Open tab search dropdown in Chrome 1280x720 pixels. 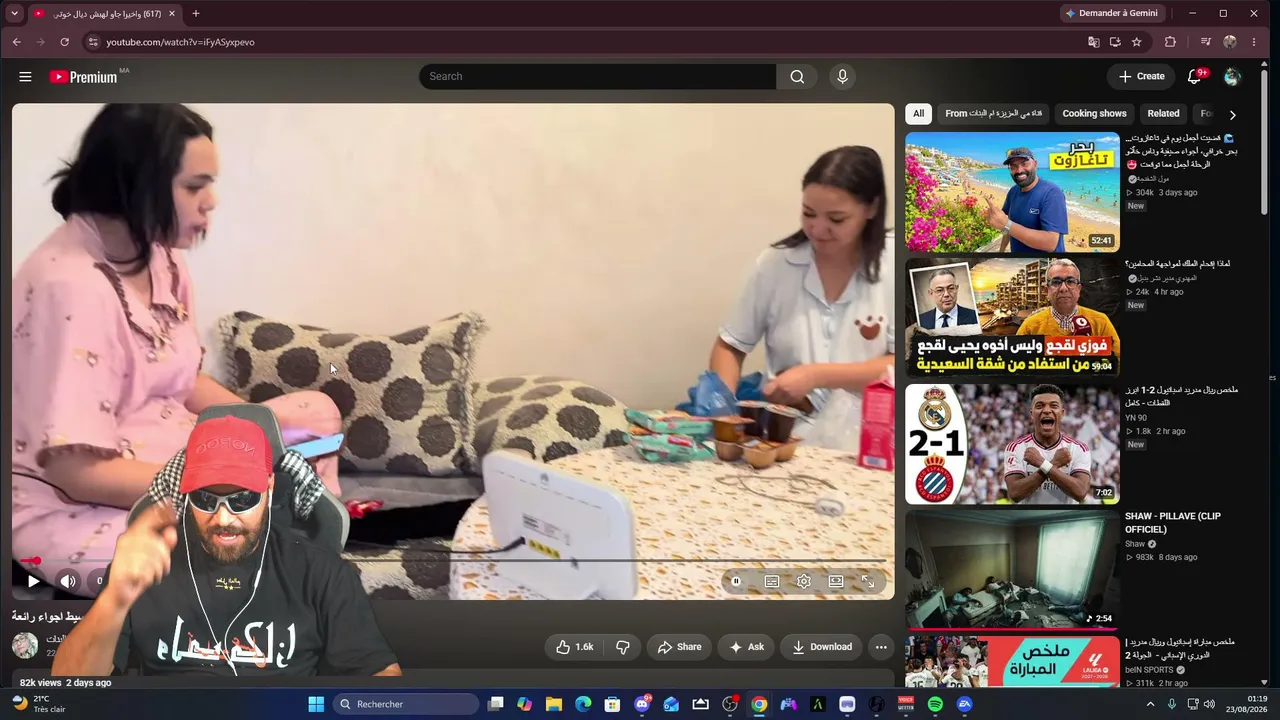coord(14,14)
